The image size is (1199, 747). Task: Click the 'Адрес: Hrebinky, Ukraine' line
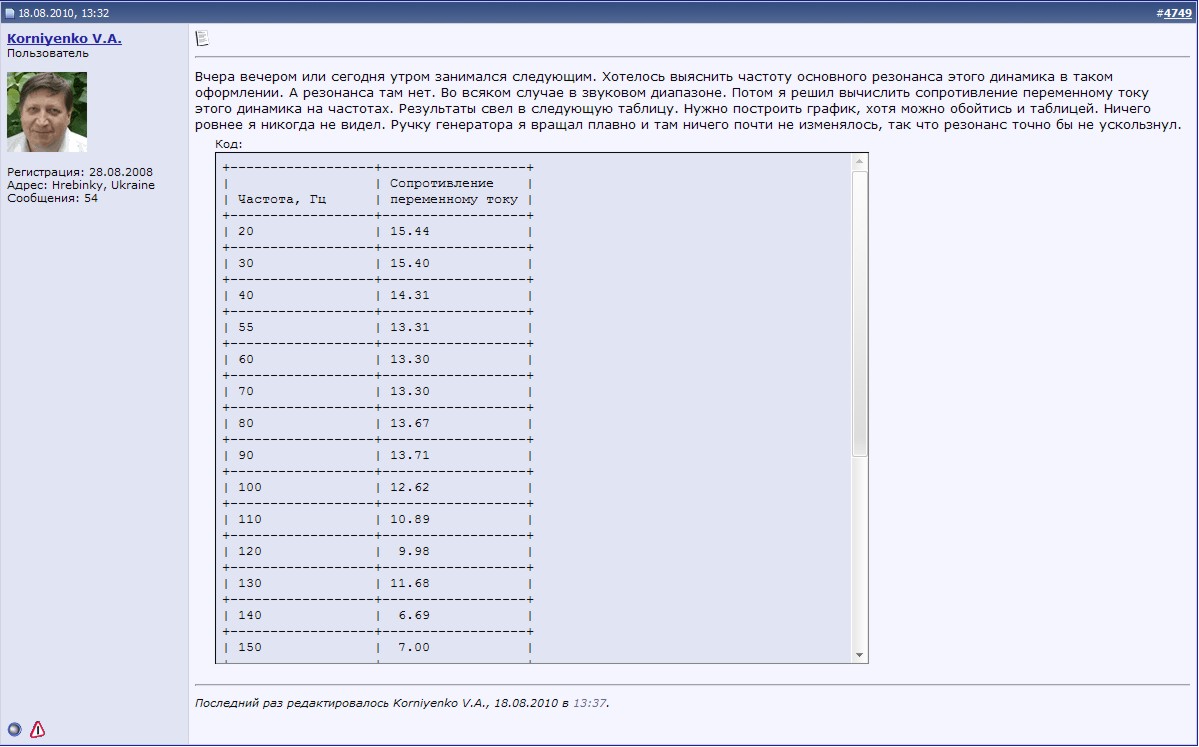point(81,185)
